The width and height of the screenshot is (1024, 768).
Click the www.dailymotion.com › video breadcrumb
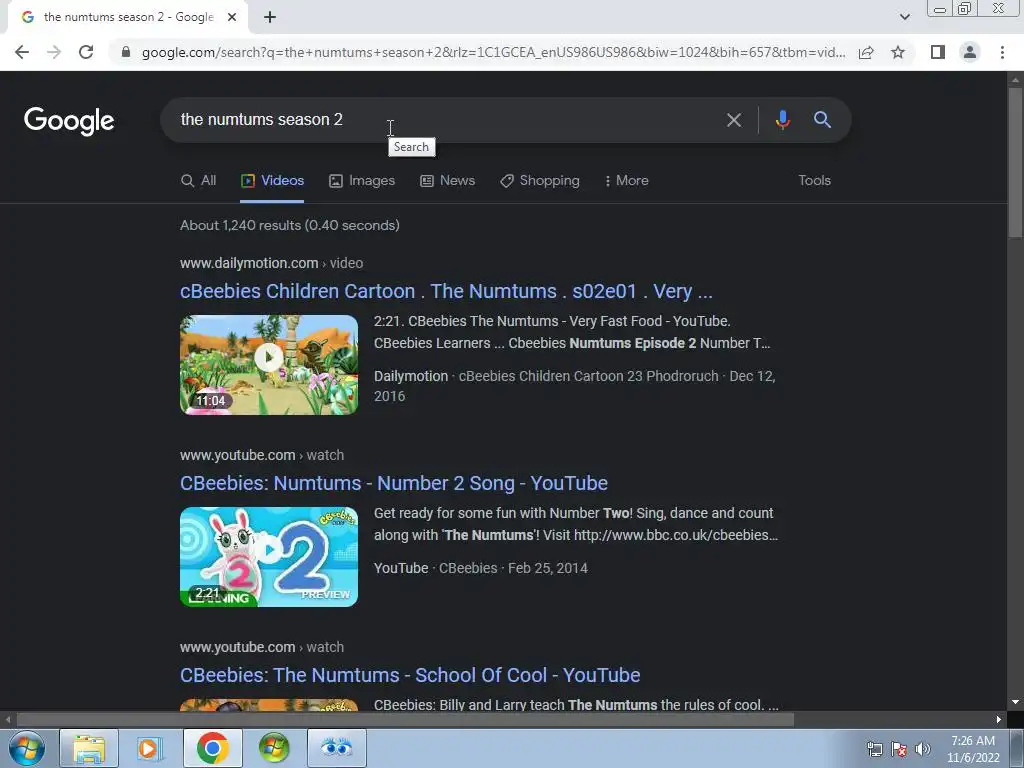pyautogui.click(x=272, y=263)
